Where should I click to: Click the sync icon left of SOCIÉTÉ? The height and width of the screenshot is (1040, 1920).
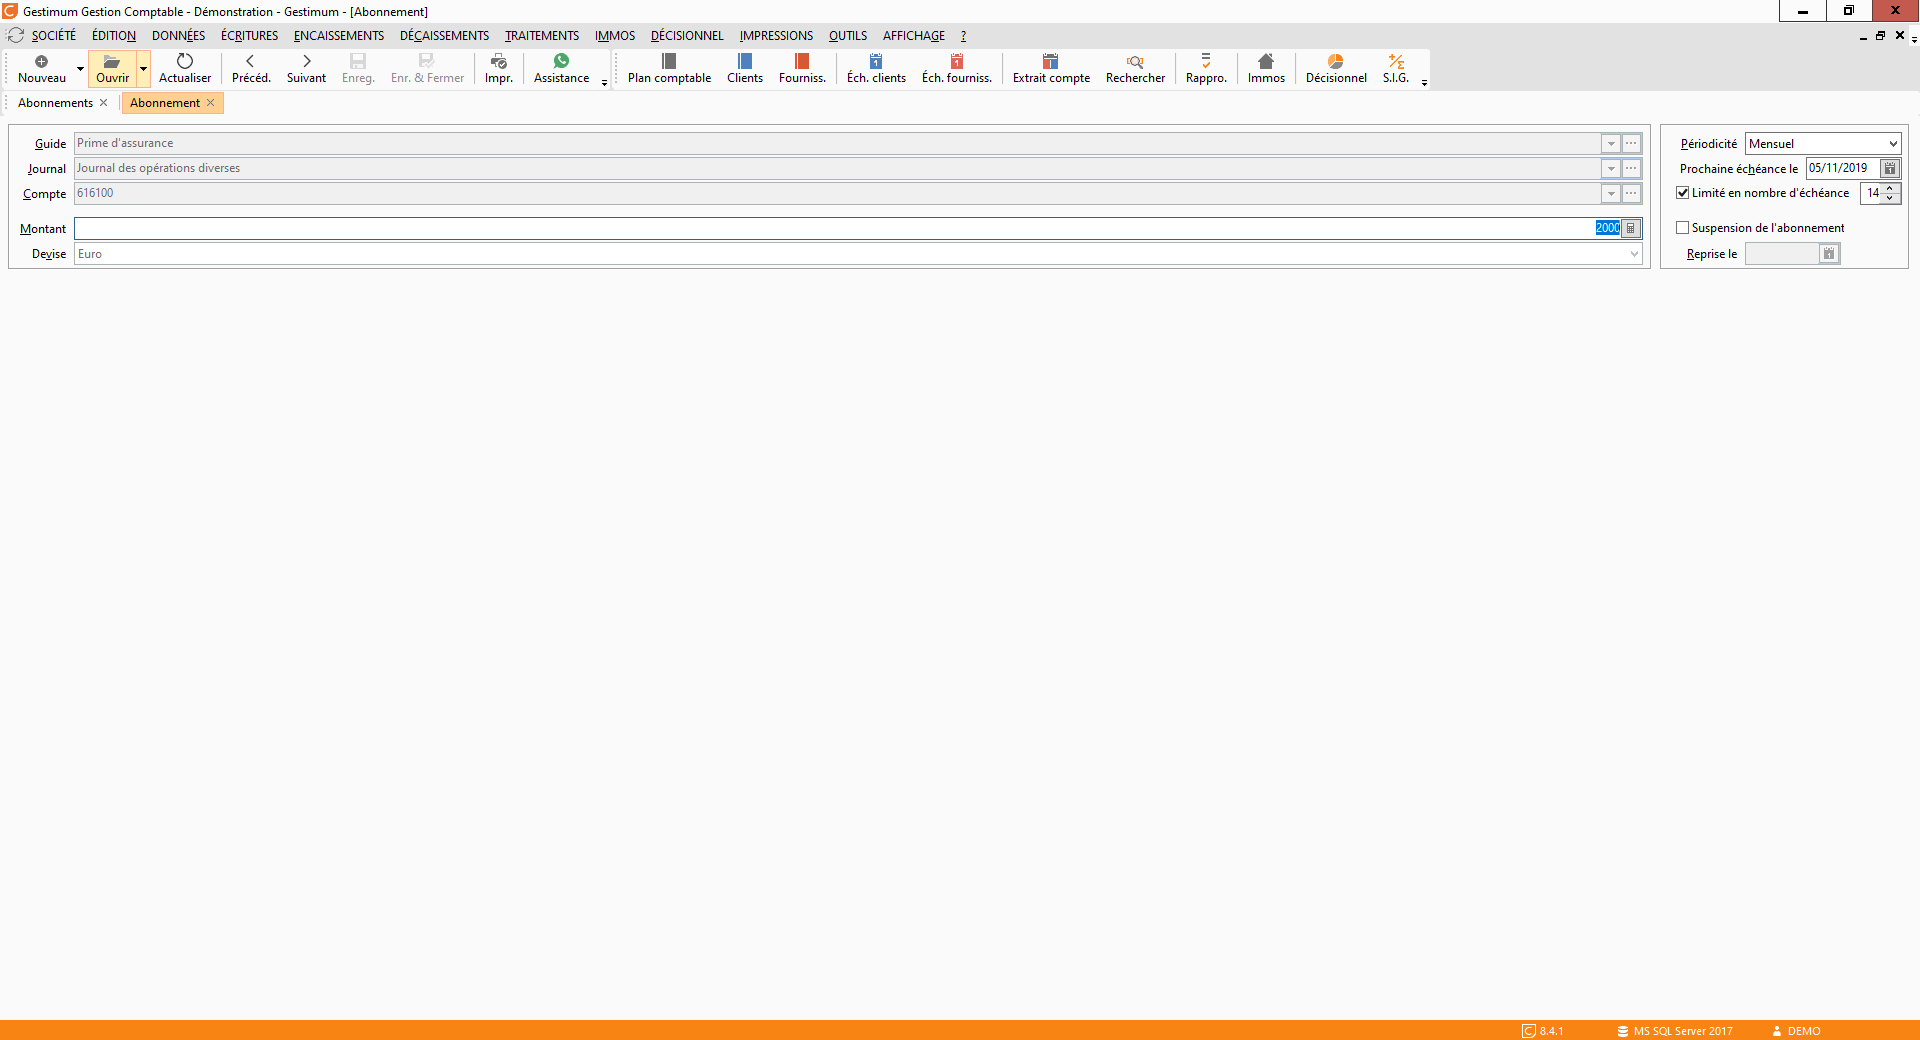pos(16,35)
